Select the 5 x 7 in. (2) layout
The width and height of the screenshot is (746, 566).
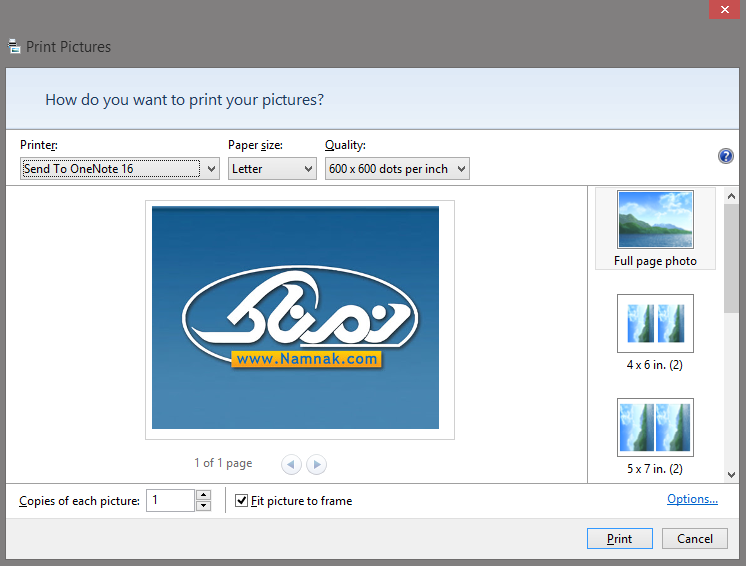[655, 437]
